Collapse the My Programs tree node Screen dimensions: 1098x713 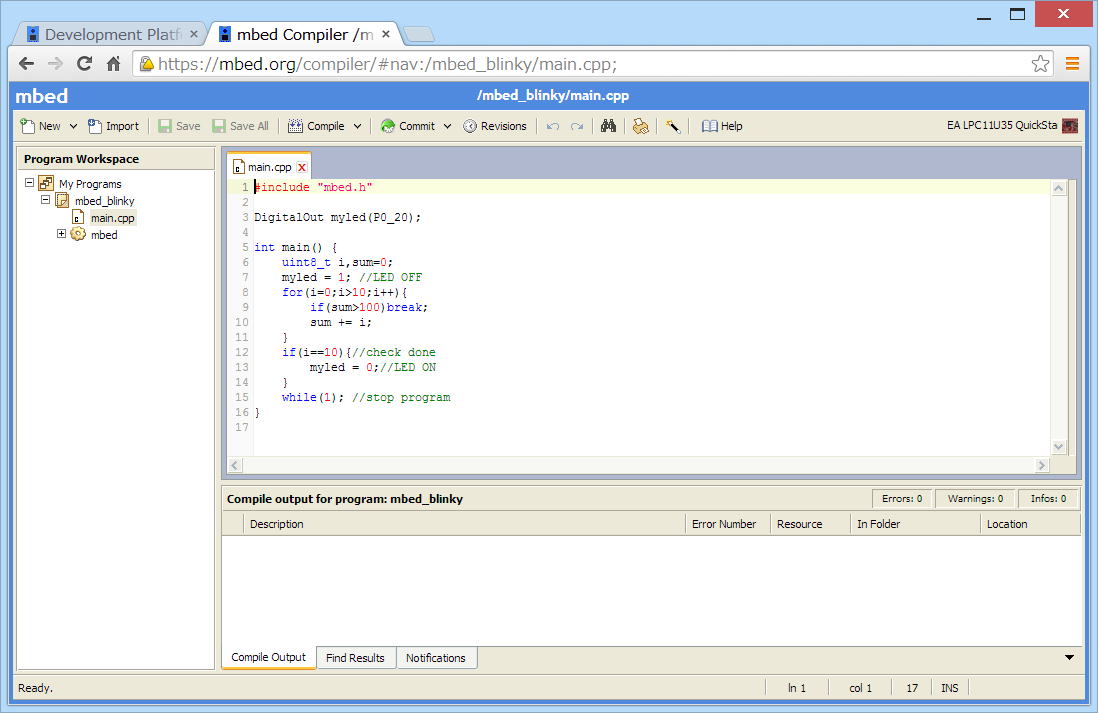tap(29, 183)
